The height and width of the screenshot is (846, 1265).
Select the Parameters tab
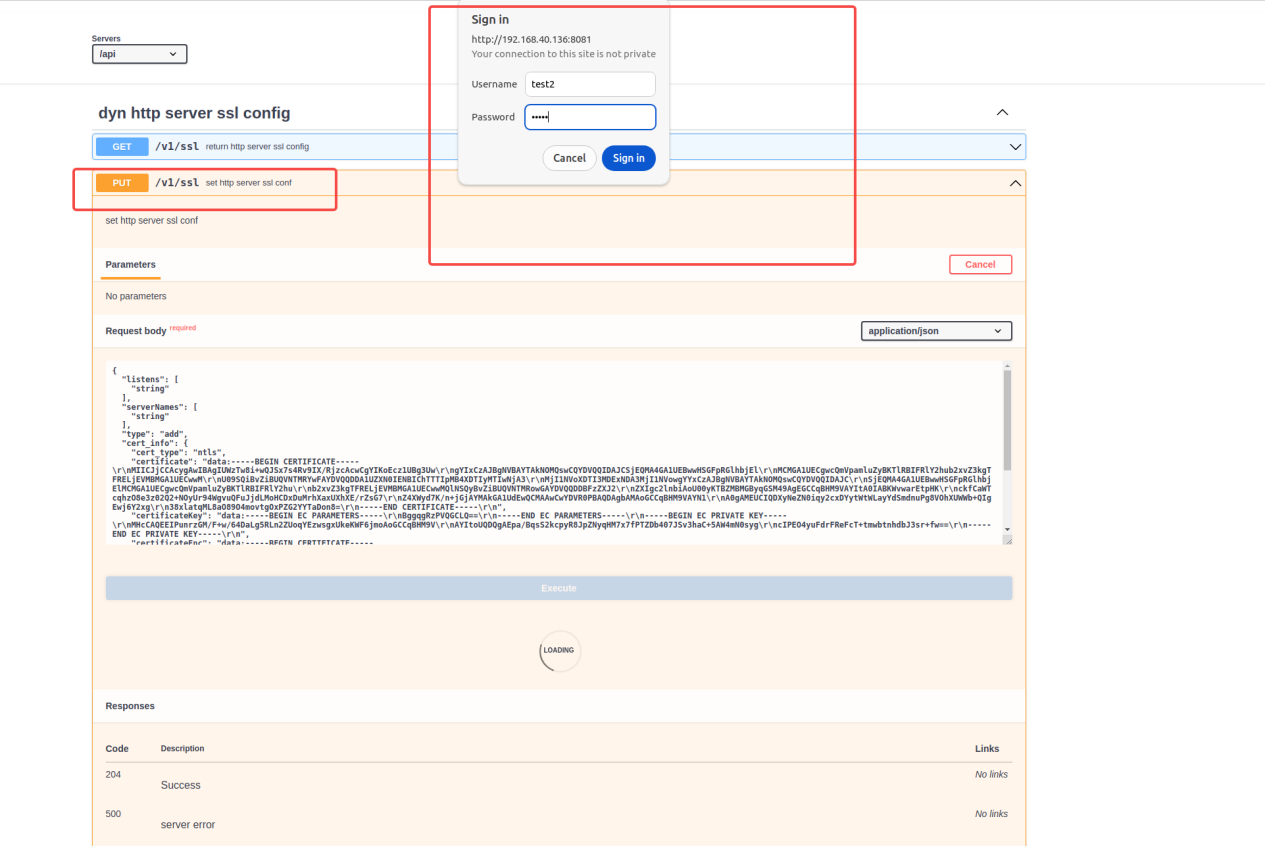pyautogui.click(x=131, y=265)
